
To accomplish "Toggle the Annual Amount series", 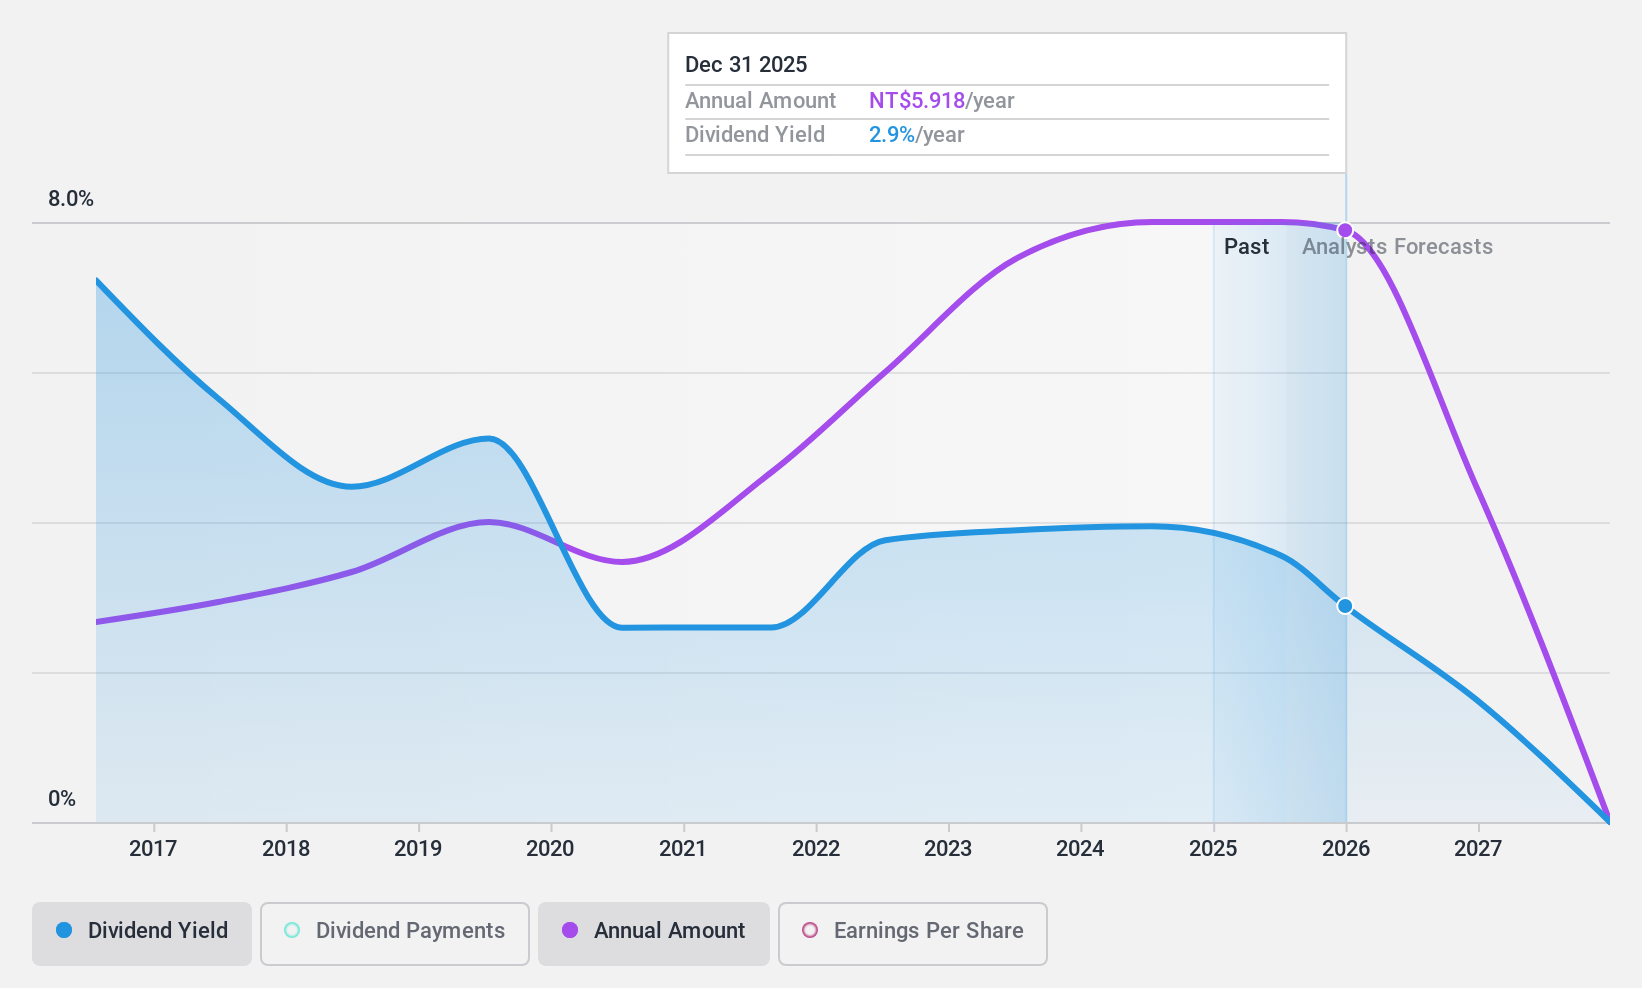I will pyautogui.click(x=654, y=933).
